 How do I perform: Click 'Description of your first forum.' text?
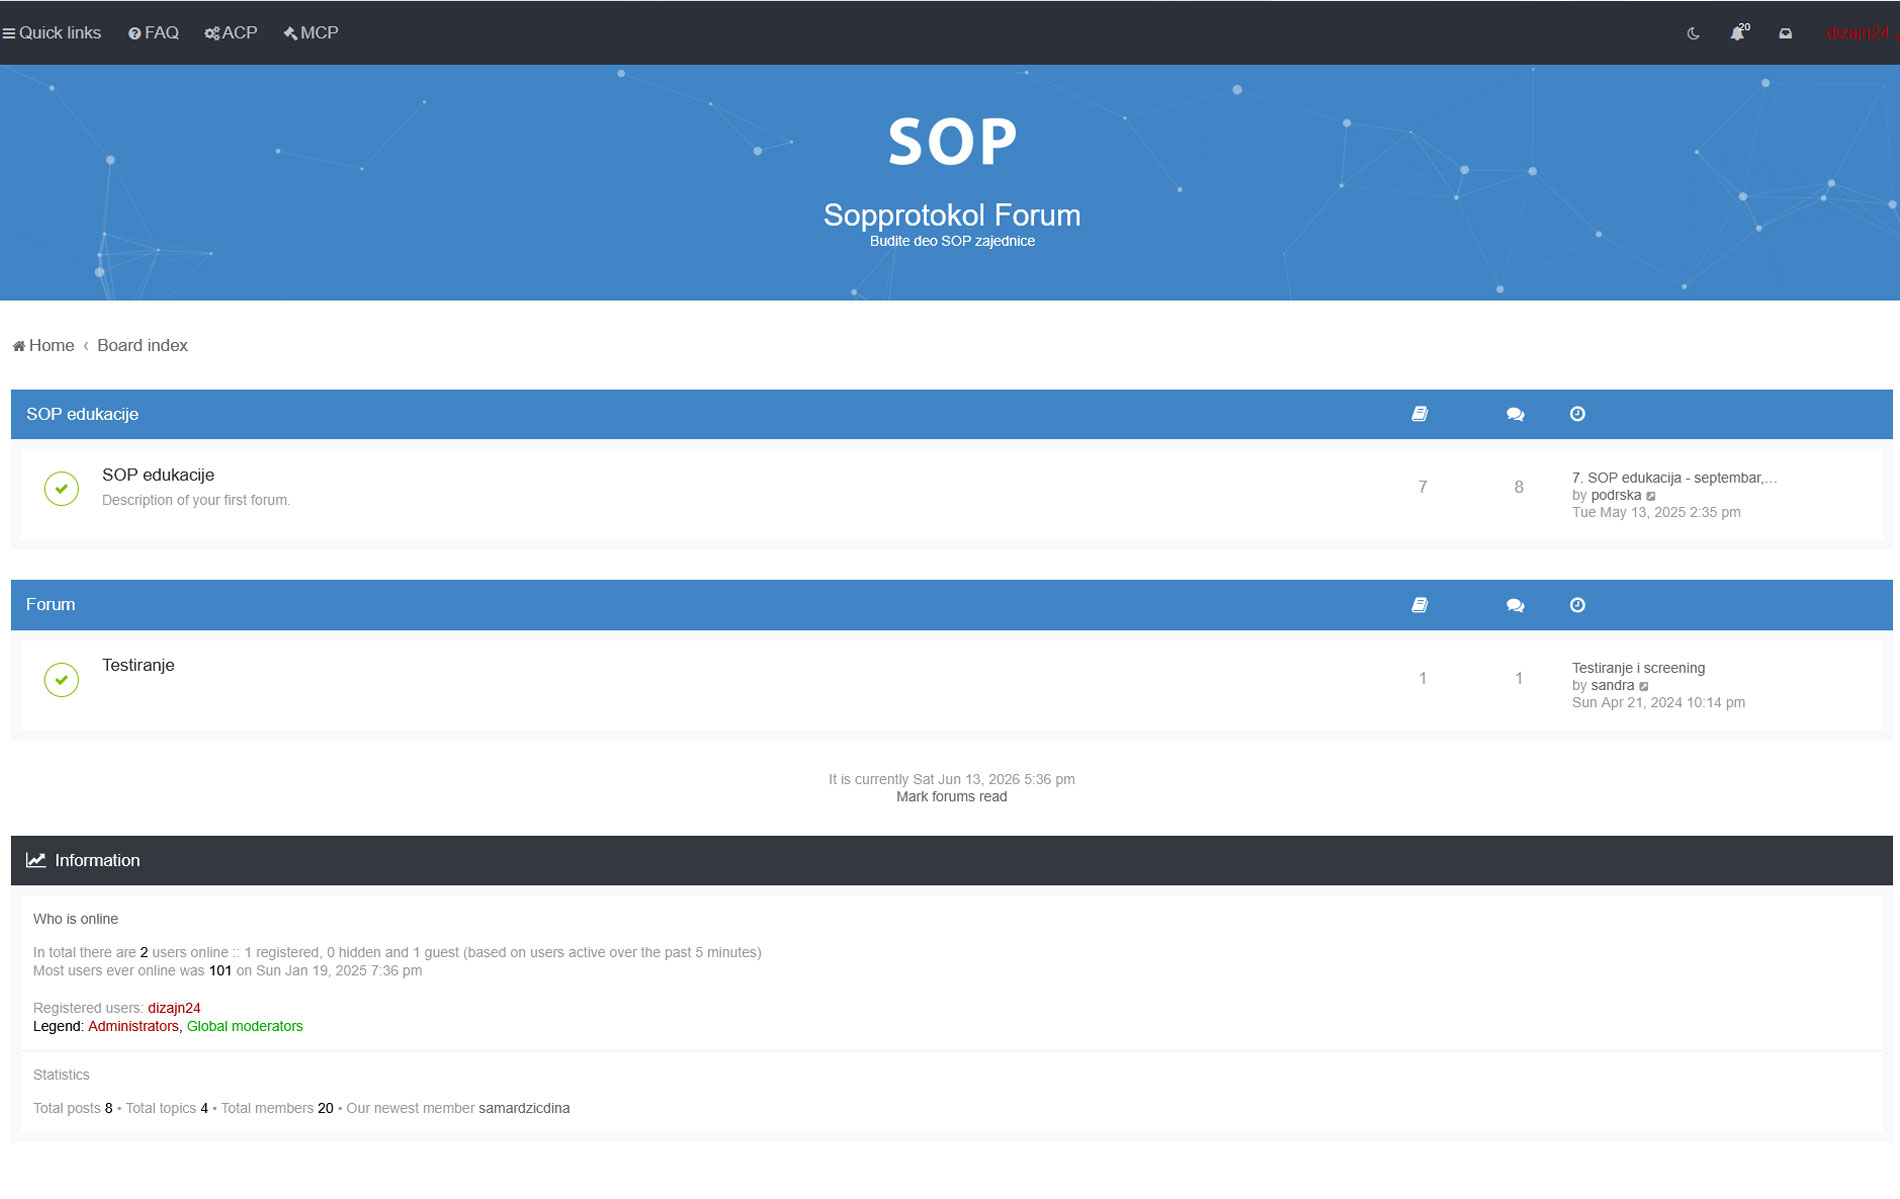click(x=196, y=500)
